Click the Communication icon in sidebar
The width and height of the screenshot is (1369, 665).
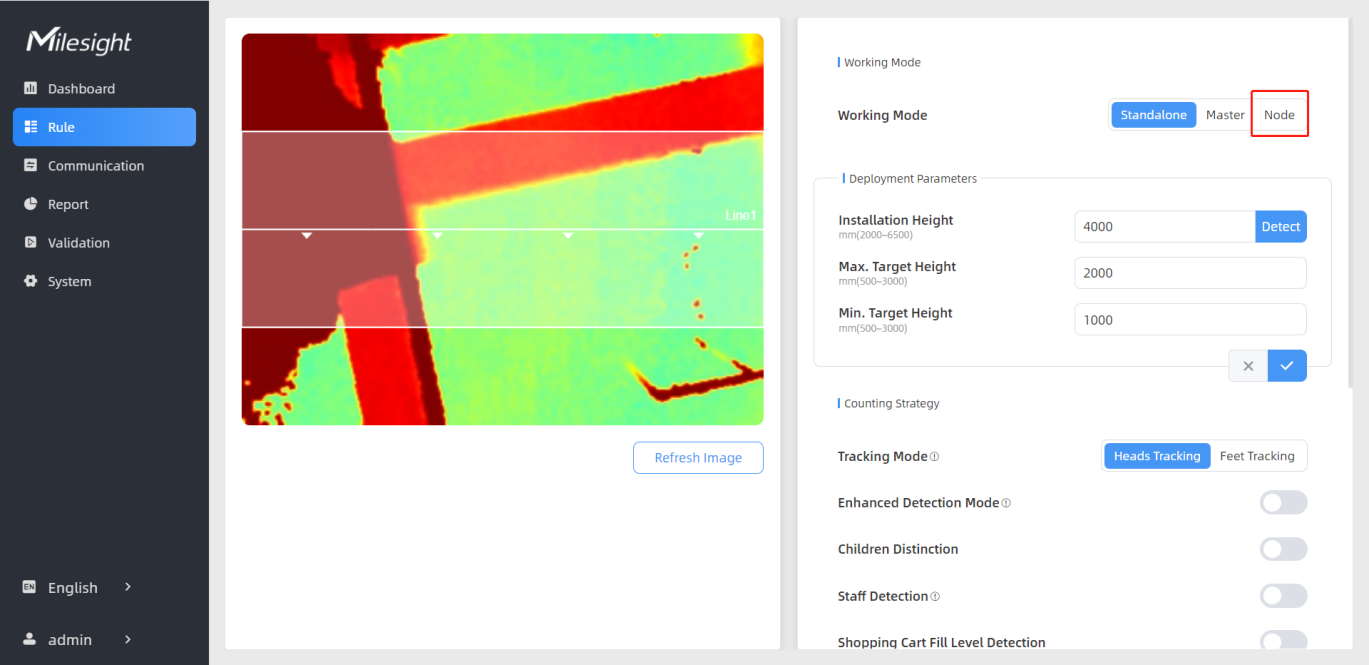coord(30,166)
